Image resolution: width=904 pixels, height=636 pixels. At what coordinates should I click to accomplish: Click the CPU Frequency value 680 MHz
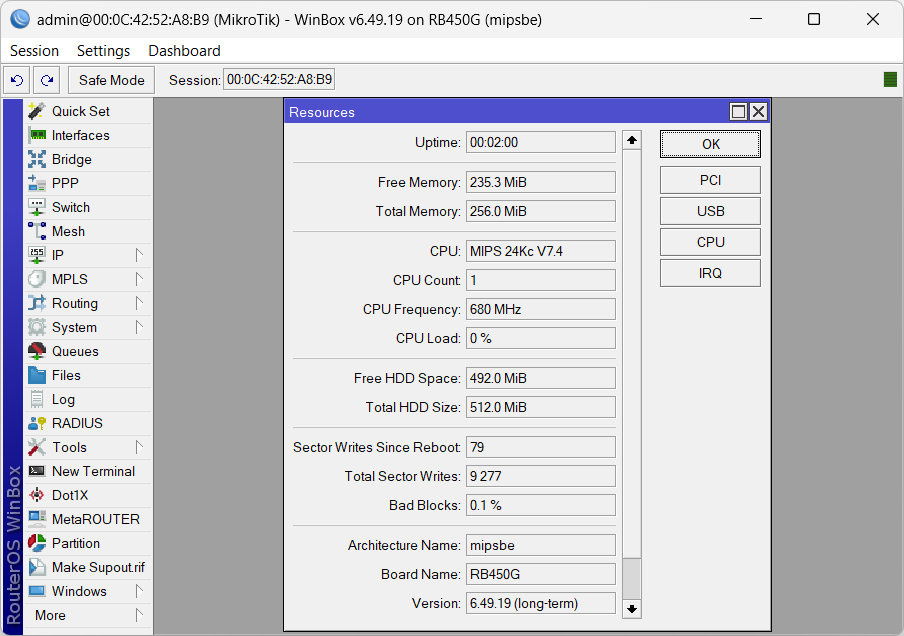pyautogui.click(x=541, y=309)
